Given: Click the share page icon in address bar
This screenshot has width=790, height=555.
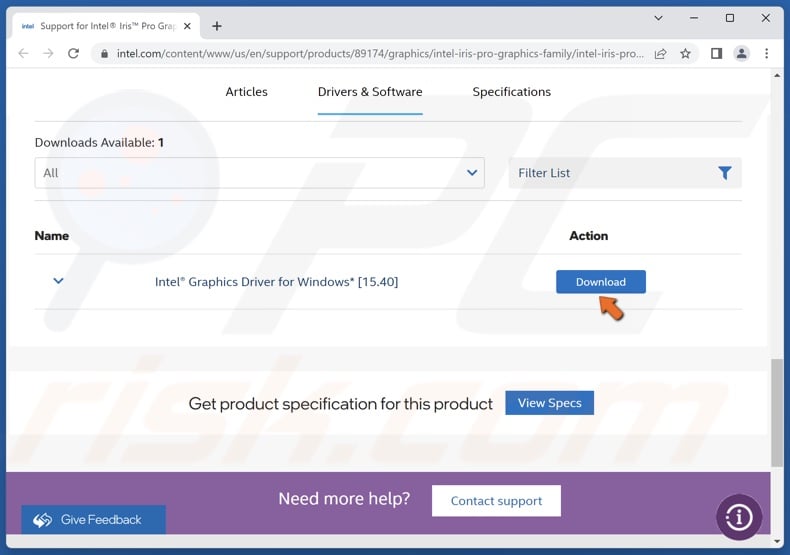Looking at the screenshot, I should [661, 53].
